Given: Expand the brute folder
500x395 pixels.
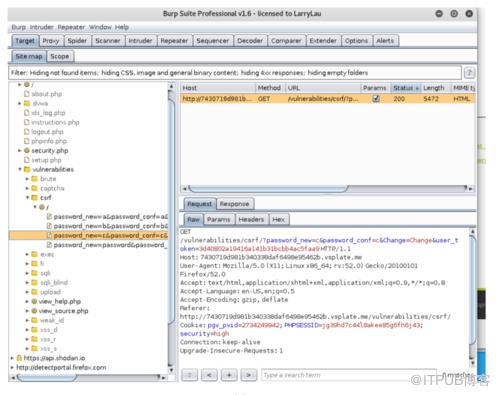Looking at the screenshot, I should (x=27, y=179).
